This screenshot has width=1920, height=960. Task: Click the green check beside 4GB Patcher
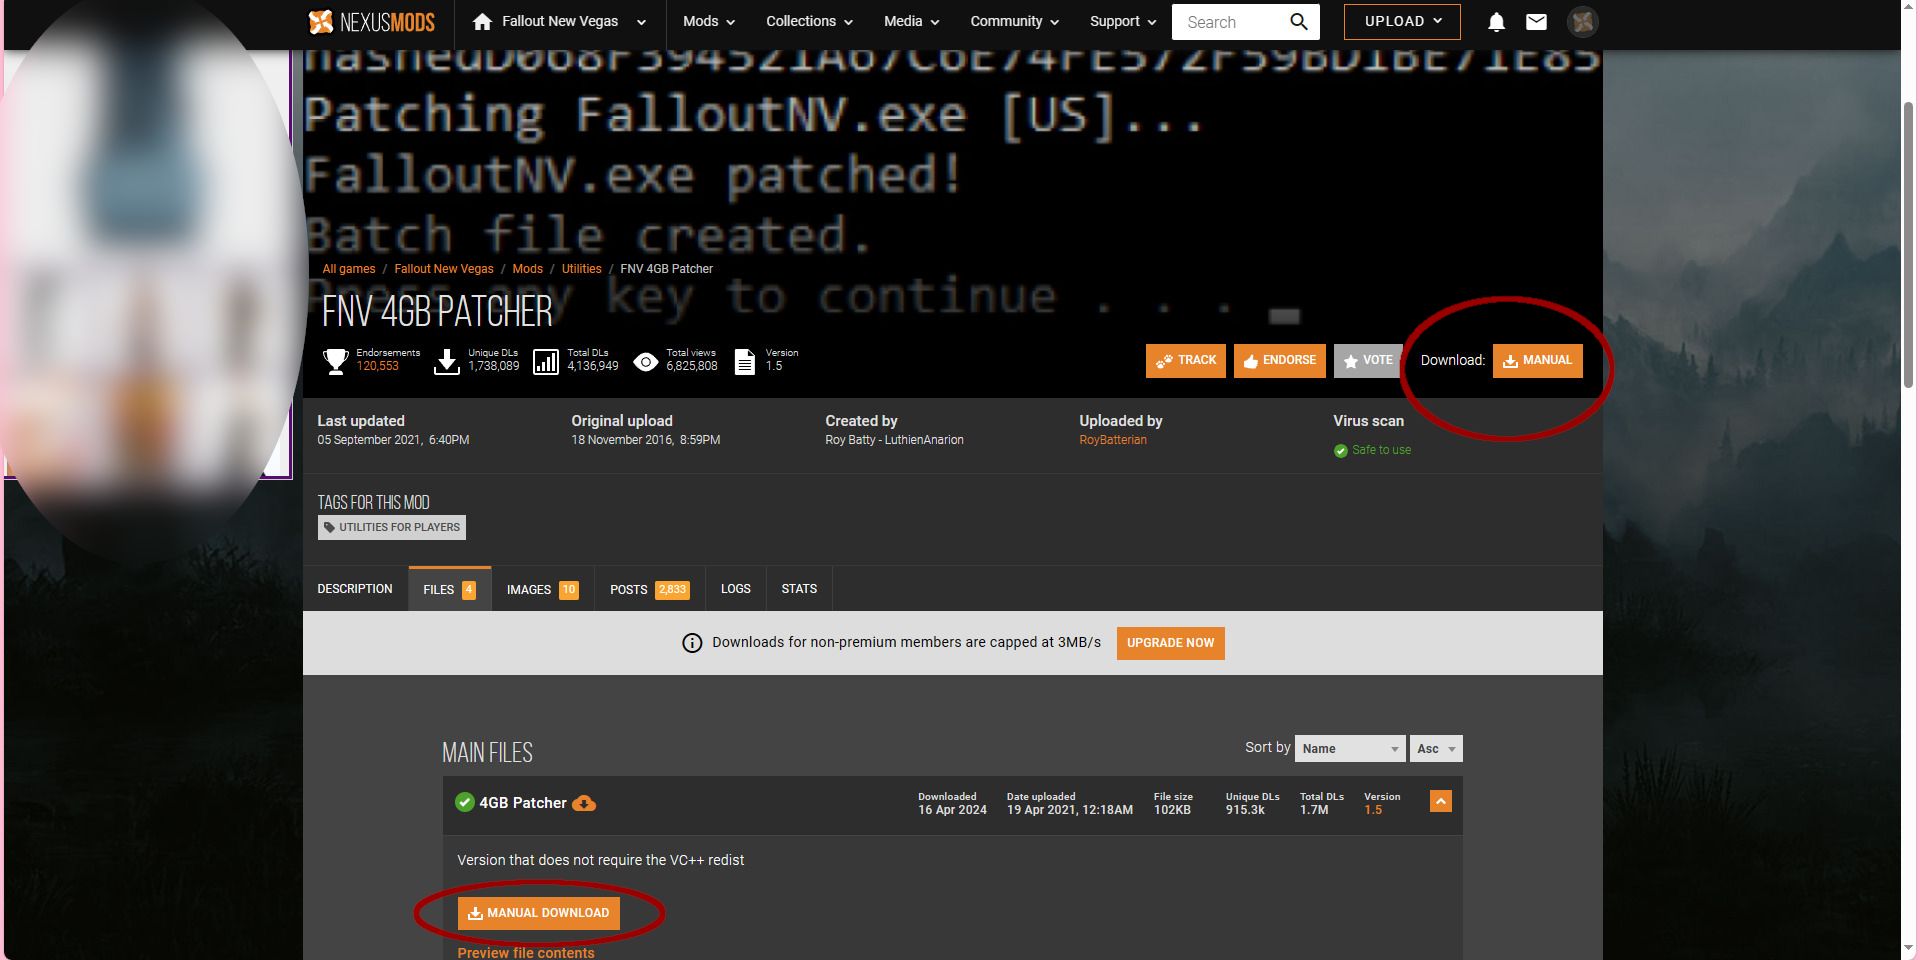(464, 802)
